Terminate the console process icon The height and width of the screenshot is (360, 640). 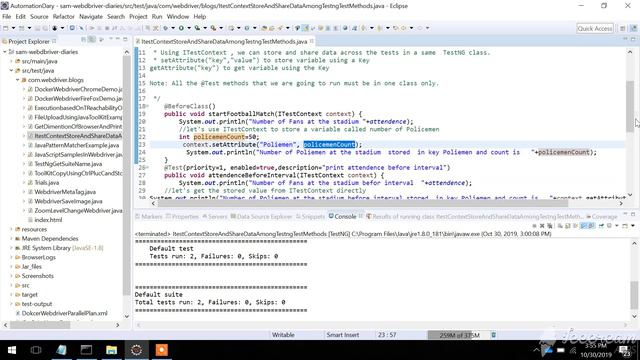535,226
